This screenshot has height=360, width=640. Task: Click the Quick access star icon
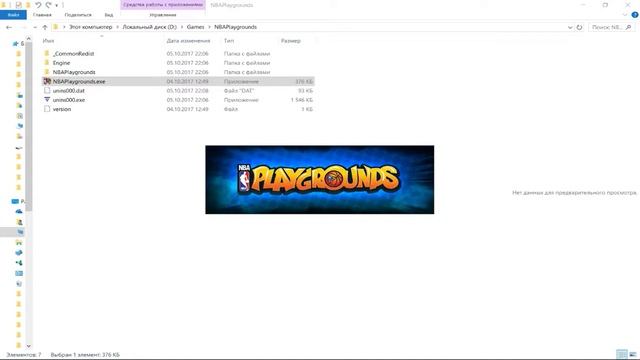click(x=16, y=44)
